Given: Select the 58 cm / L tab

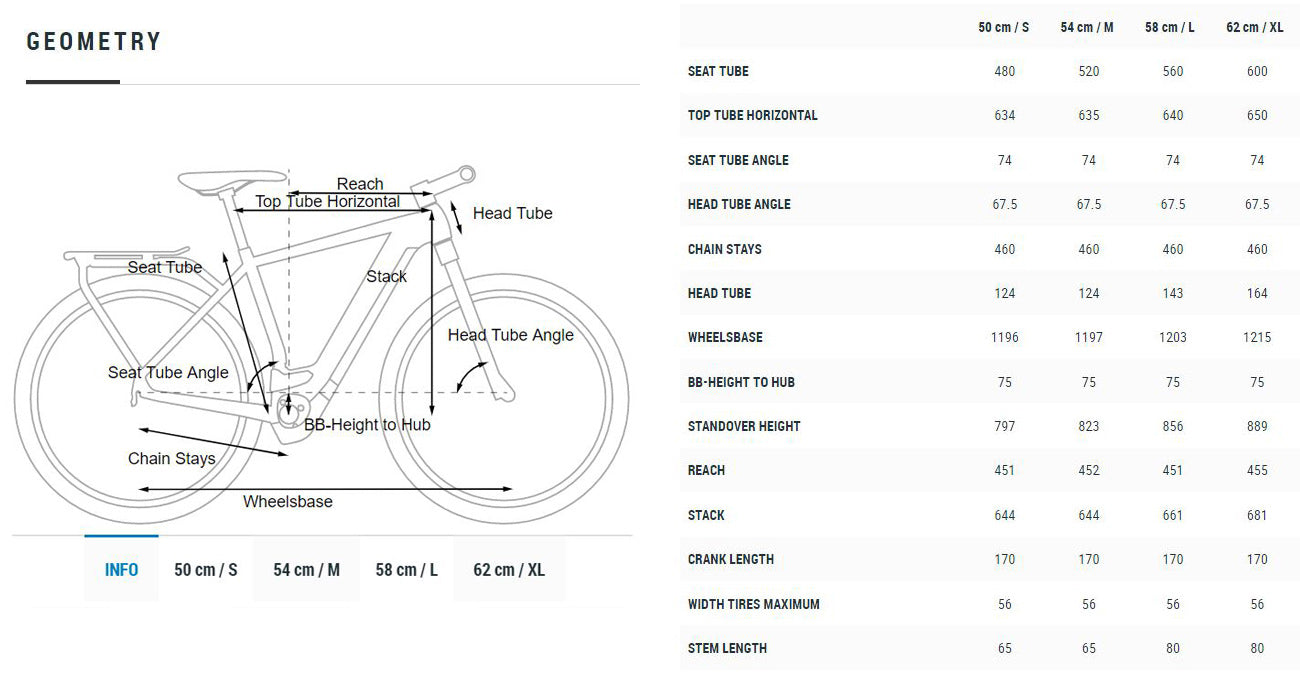Looking at the screenshot, I should [407, 569].
